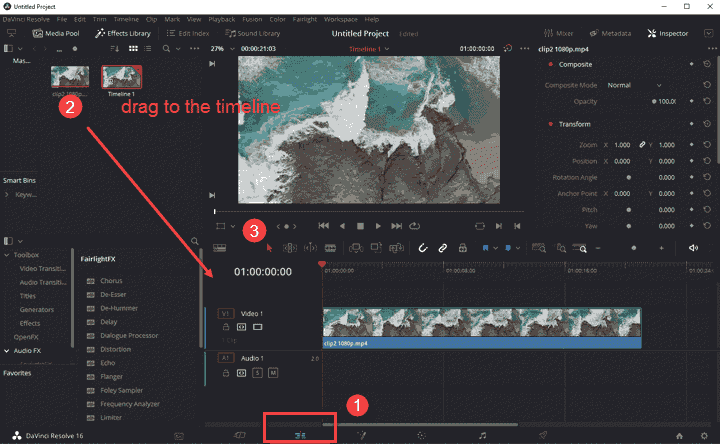Switch media pool to thumbnail view
The height and width of the screenshot is (444, 720).
coord(133,49)
